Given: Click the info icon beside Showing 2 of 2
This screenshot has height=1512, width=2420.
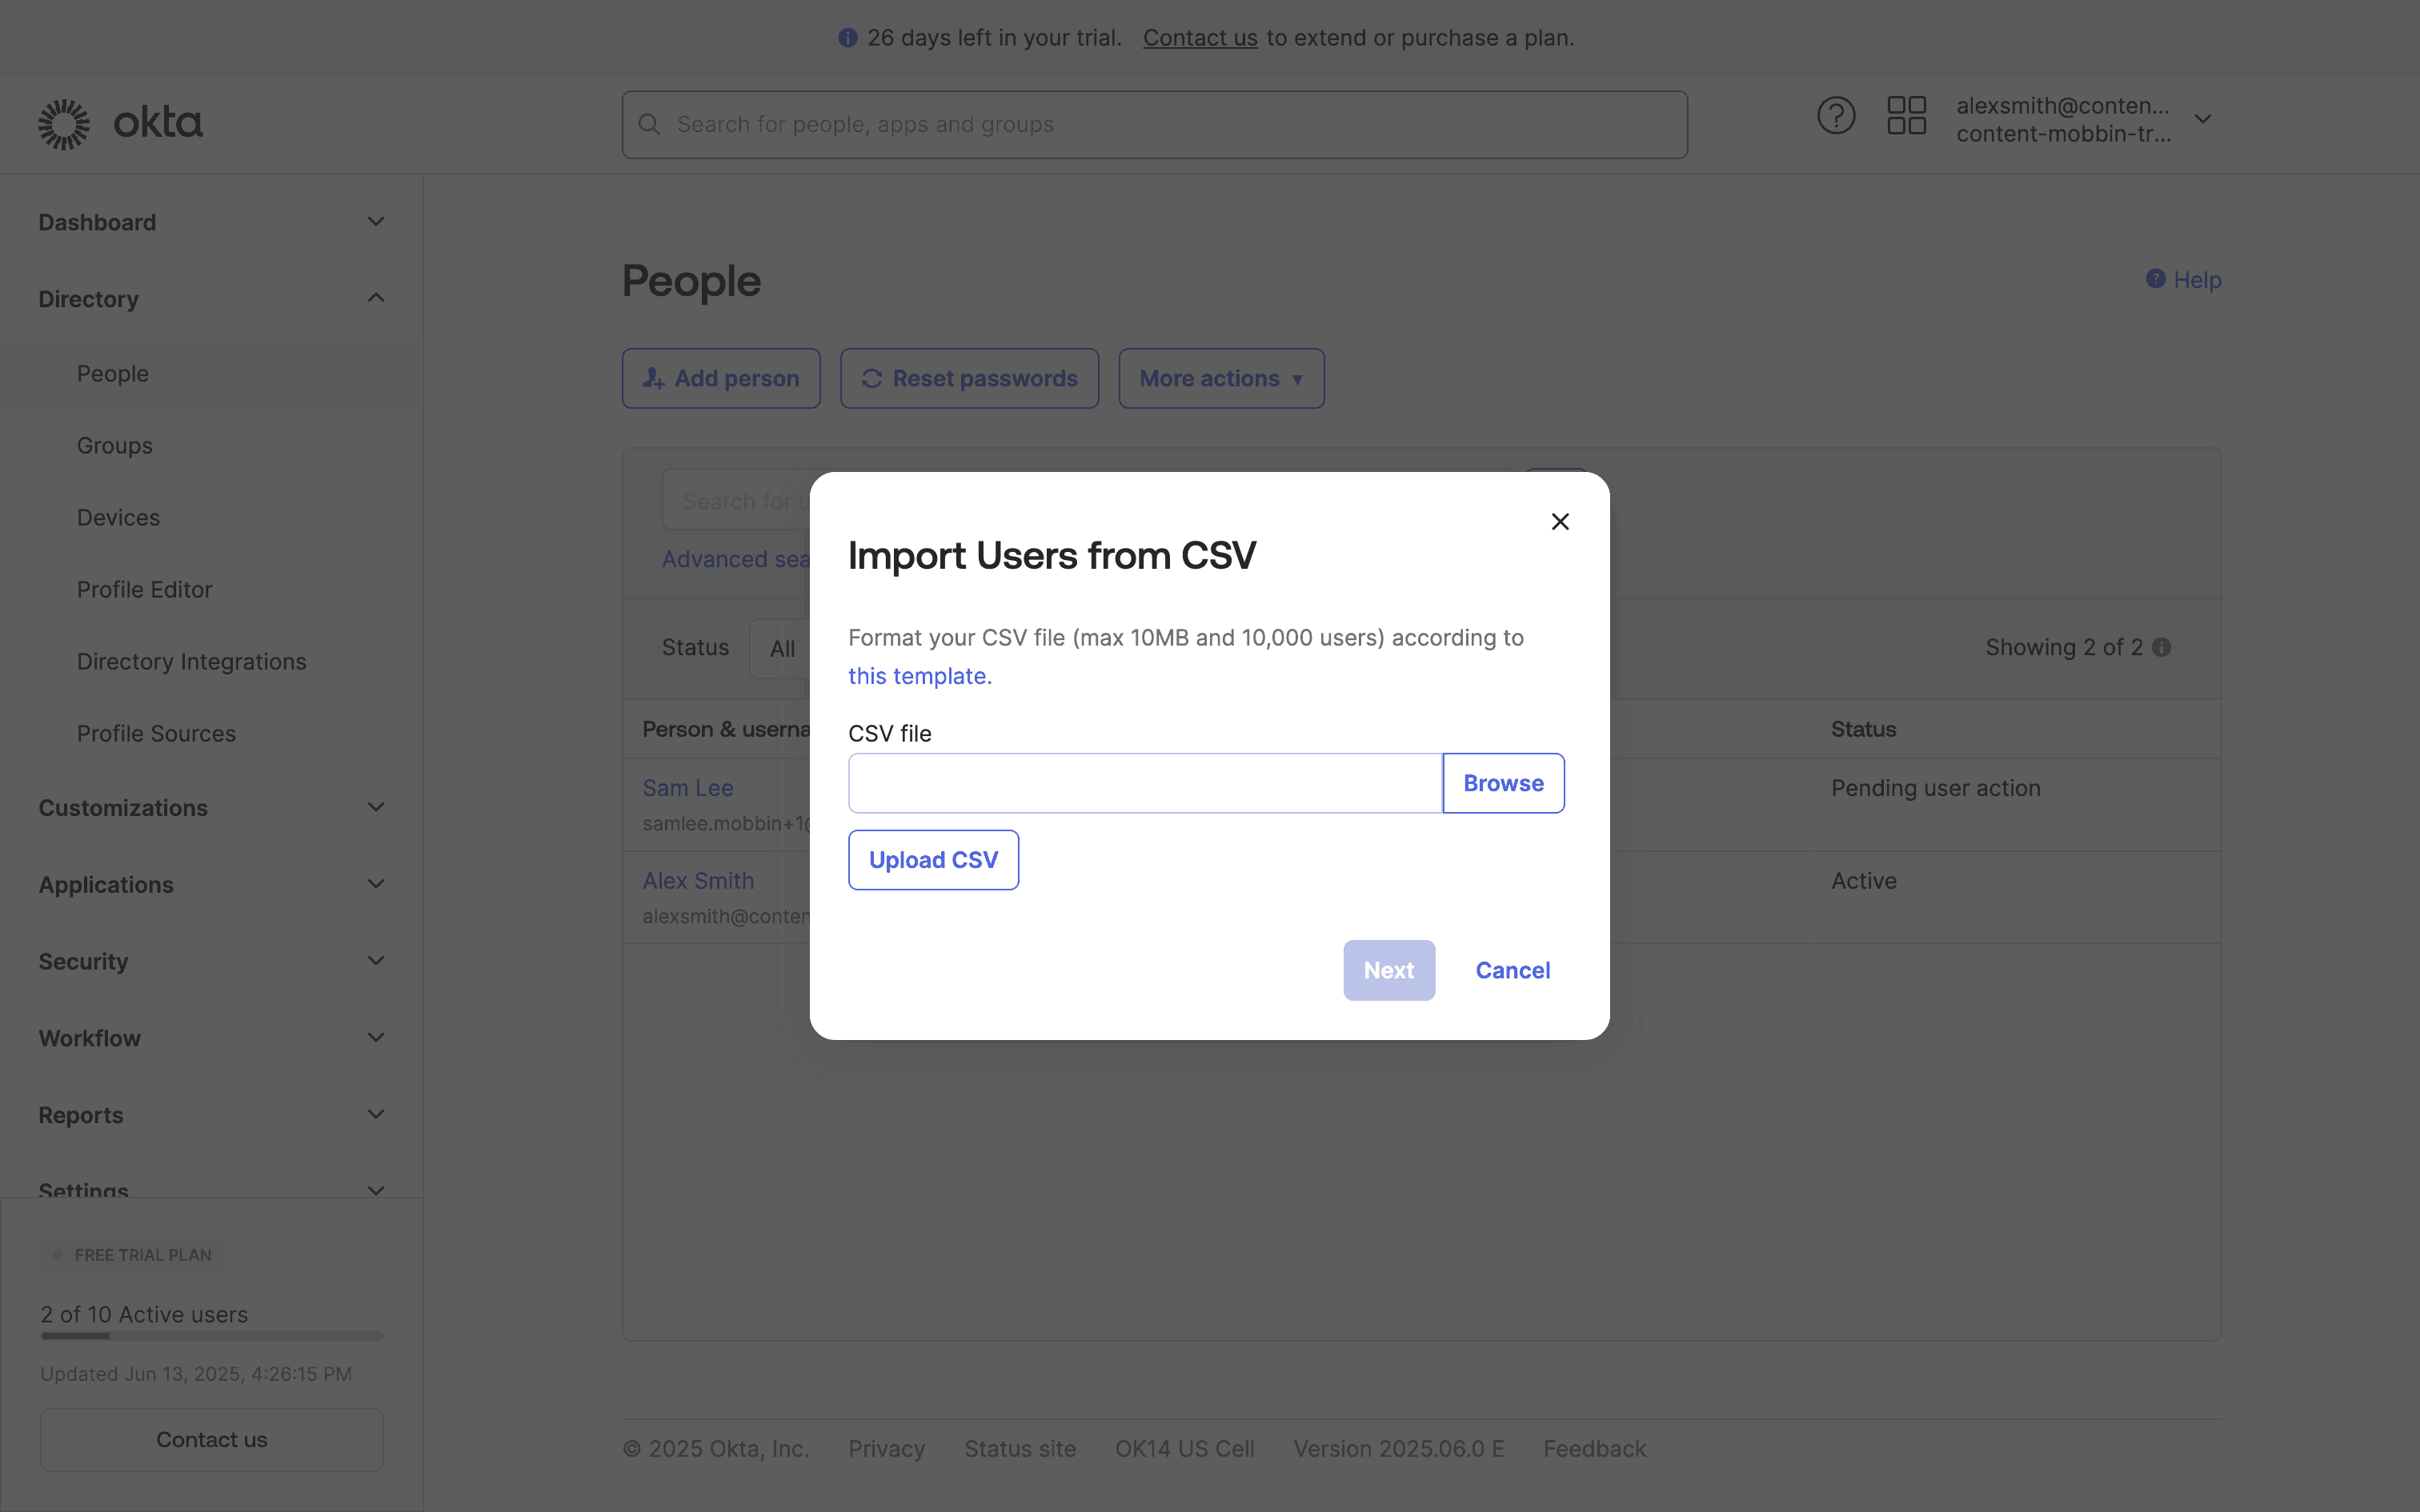Looking at the screenshot, I should [2162, 648].
